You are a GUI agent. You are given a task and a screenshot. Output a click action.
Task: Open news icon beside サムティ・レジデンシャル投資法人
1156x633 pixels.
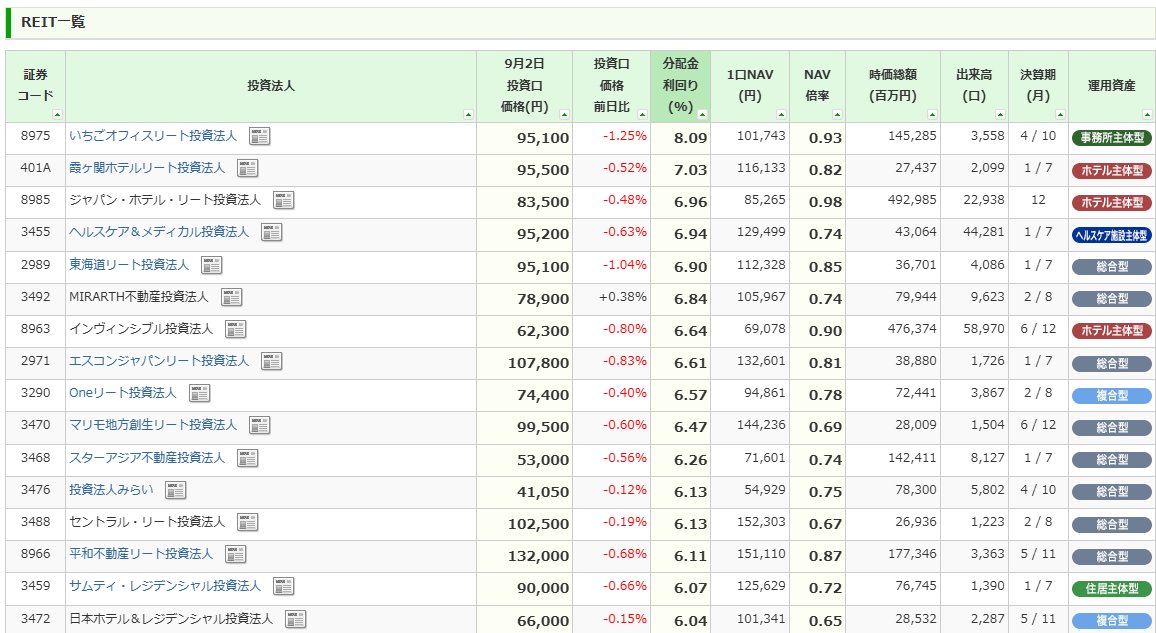point(284,587)
